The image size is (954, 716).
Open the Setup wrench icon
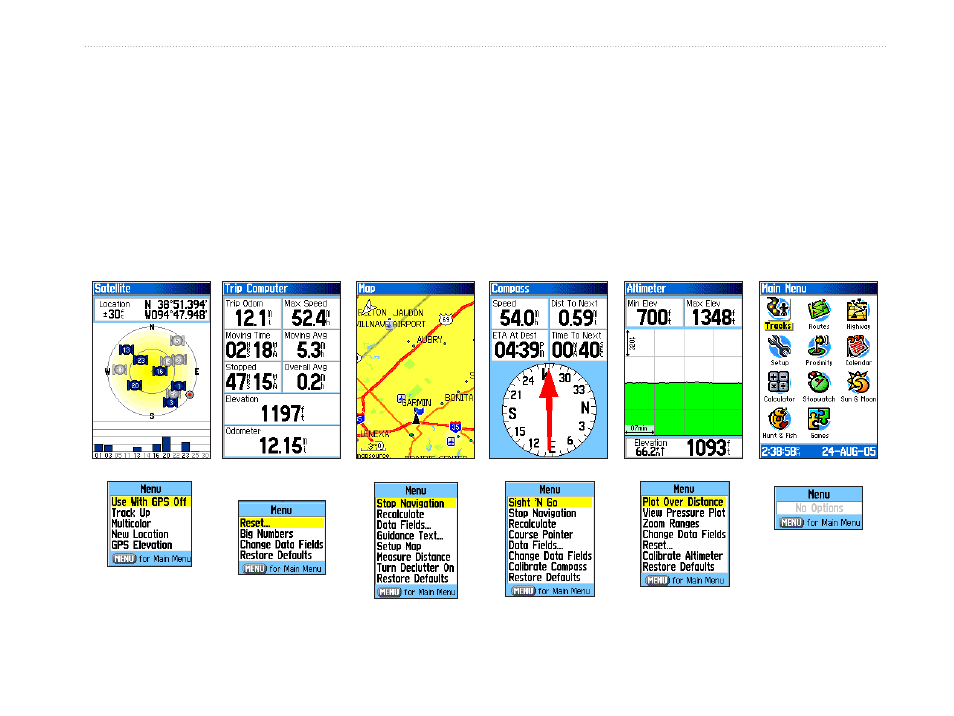(x=779, y=346)
